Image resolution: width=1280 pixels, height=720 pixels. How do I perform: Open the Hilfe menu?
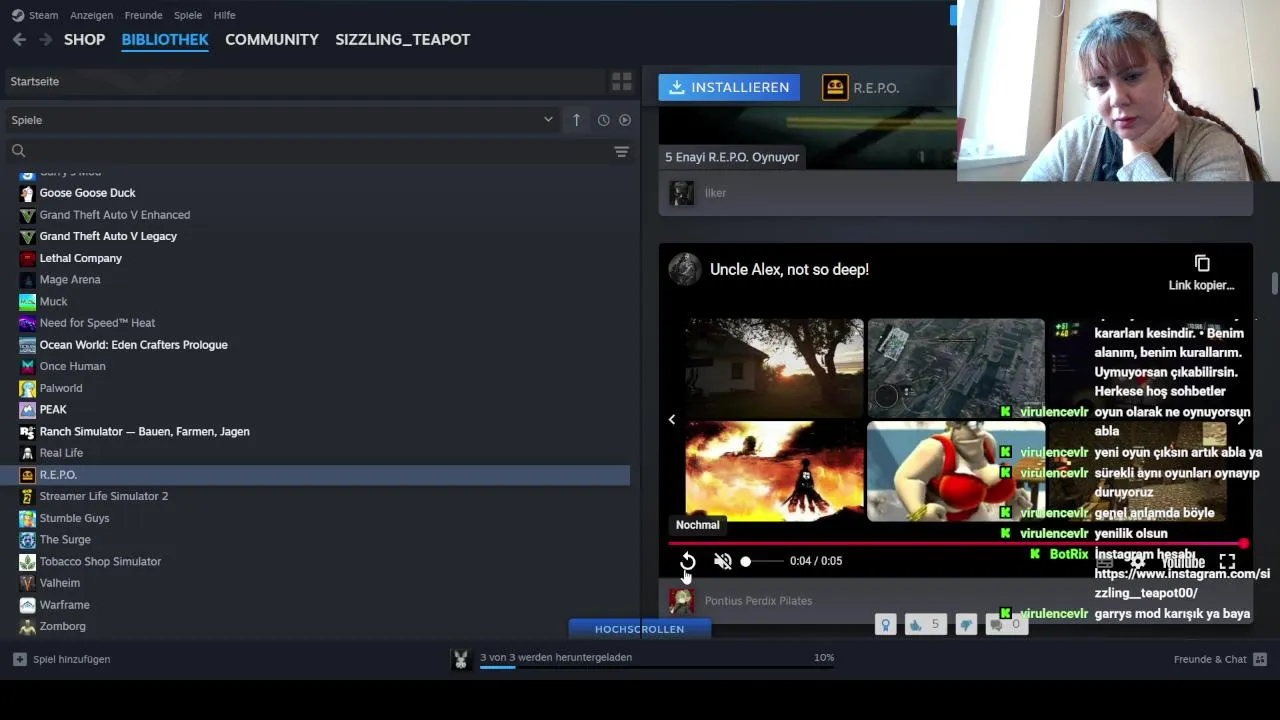click(x=225, y=15)
